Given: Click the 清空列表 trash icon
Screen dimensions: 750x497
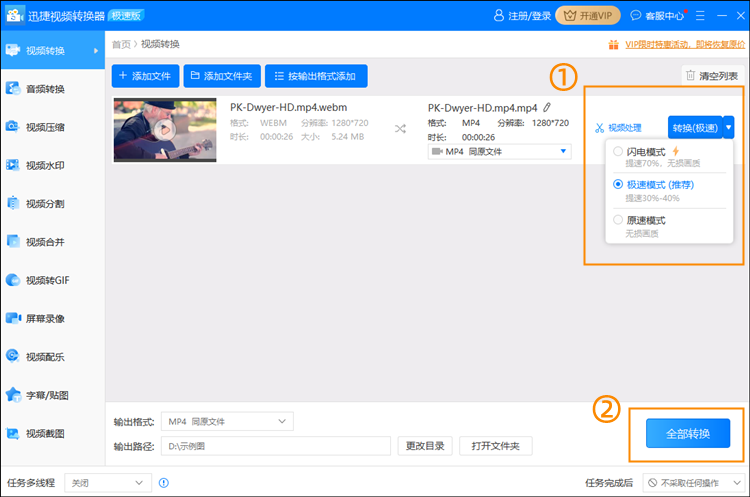Looking at the screenshot, I should coord(690,76).
